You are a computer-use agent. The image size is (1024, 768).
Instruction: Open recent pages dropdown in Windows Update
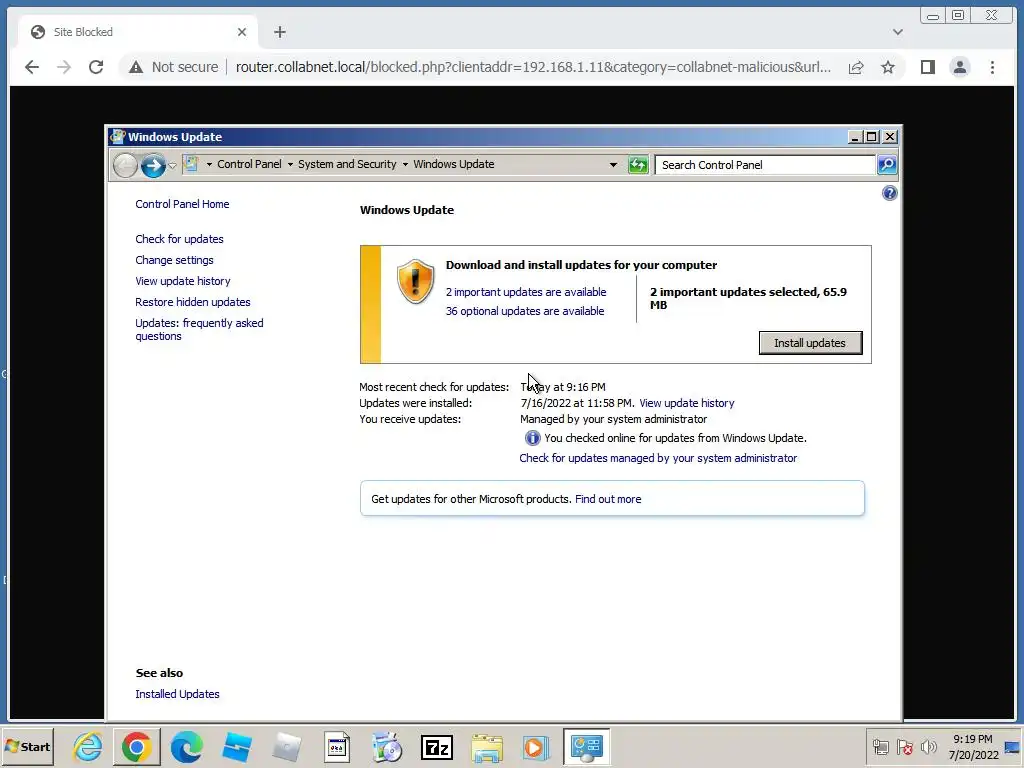coord(172,166)
